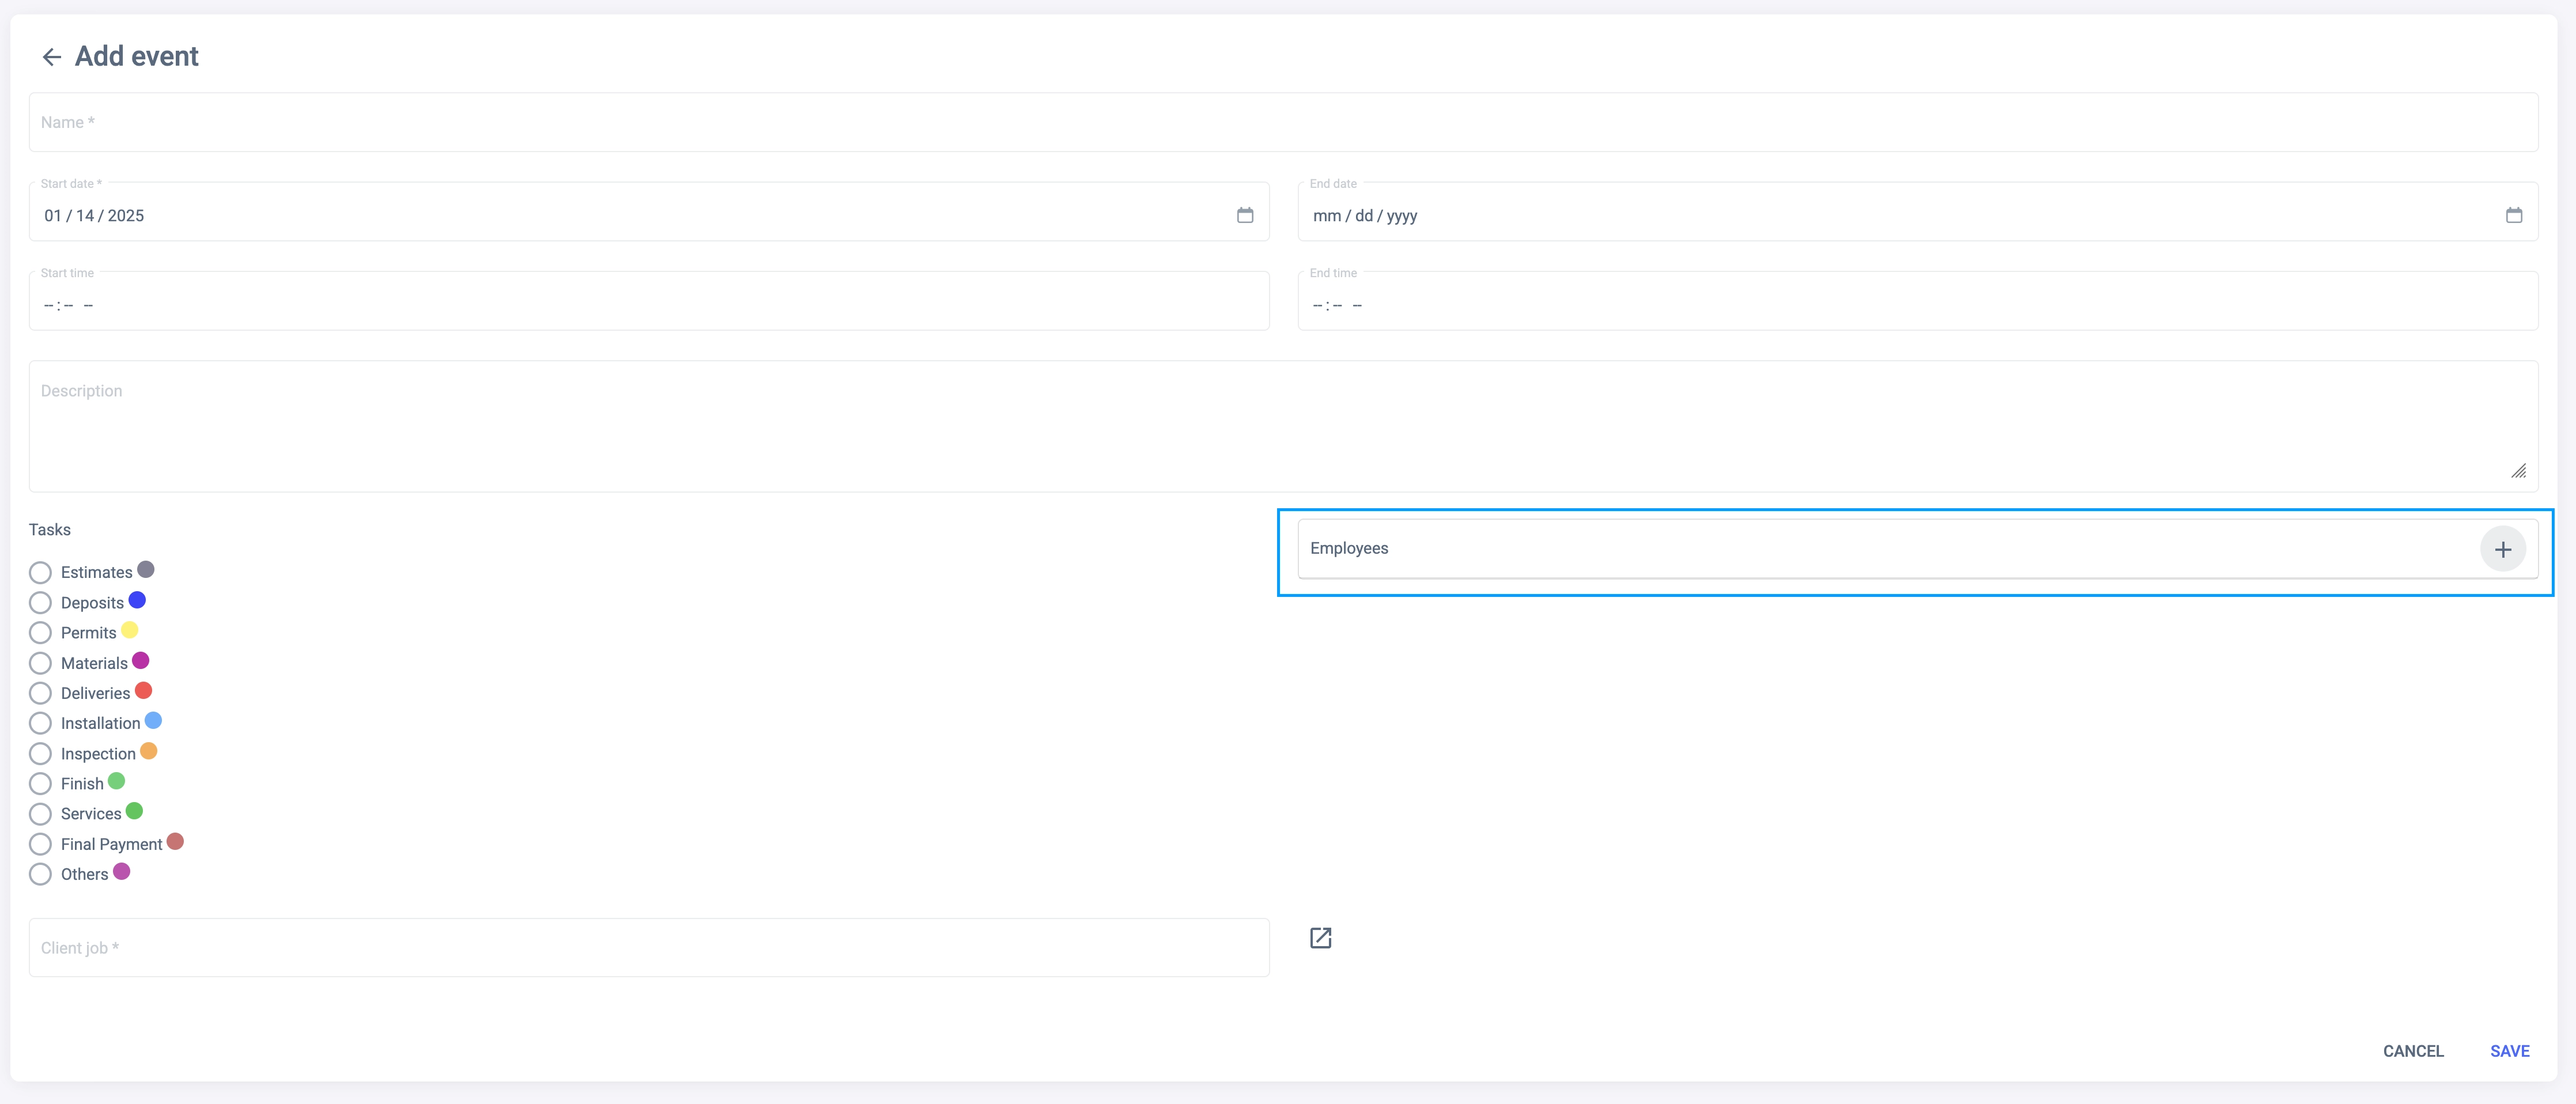Open the End date calendar picker icon
The width and height of the screenshot is (2576, 1104).
point(2513,215)
